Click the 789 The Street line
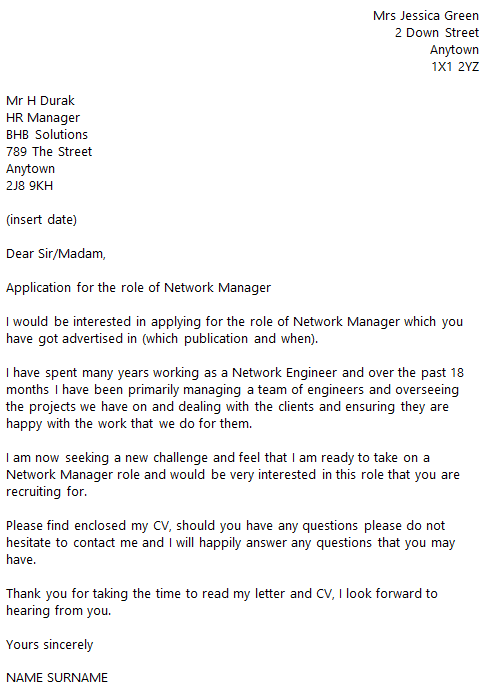The height and width of the screenshot is (693, 485). [49, 152]
